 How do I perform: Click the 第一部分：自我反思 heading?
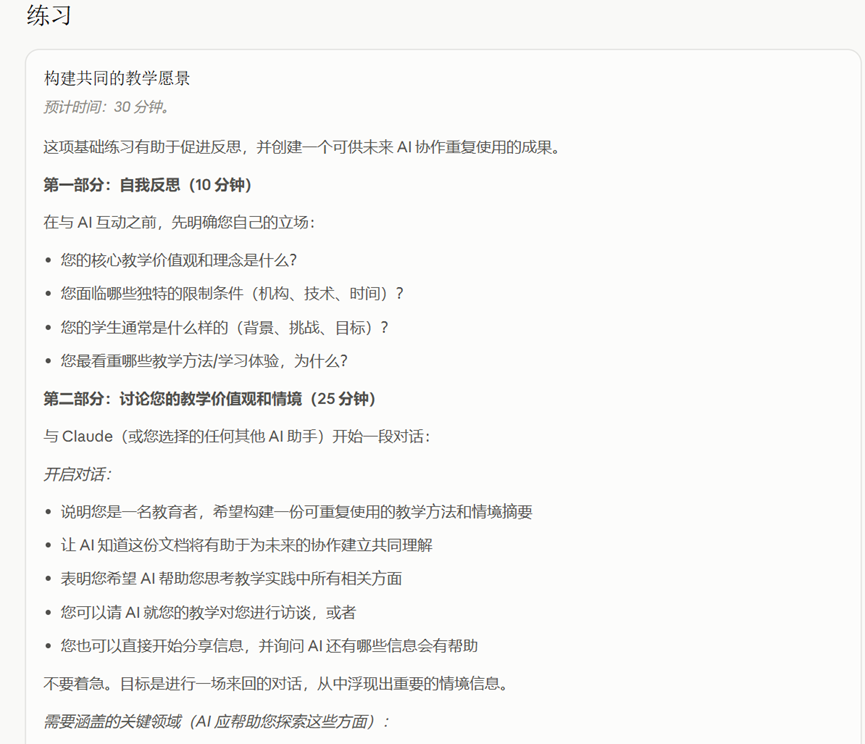pyautogui.click(x=147, y=185)
